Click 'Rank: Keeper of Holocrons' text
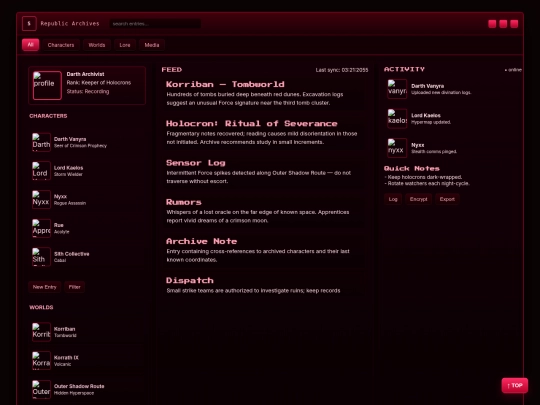Viewport: 540px width, 405px height. pyautogui.click(x=99, y=83)
